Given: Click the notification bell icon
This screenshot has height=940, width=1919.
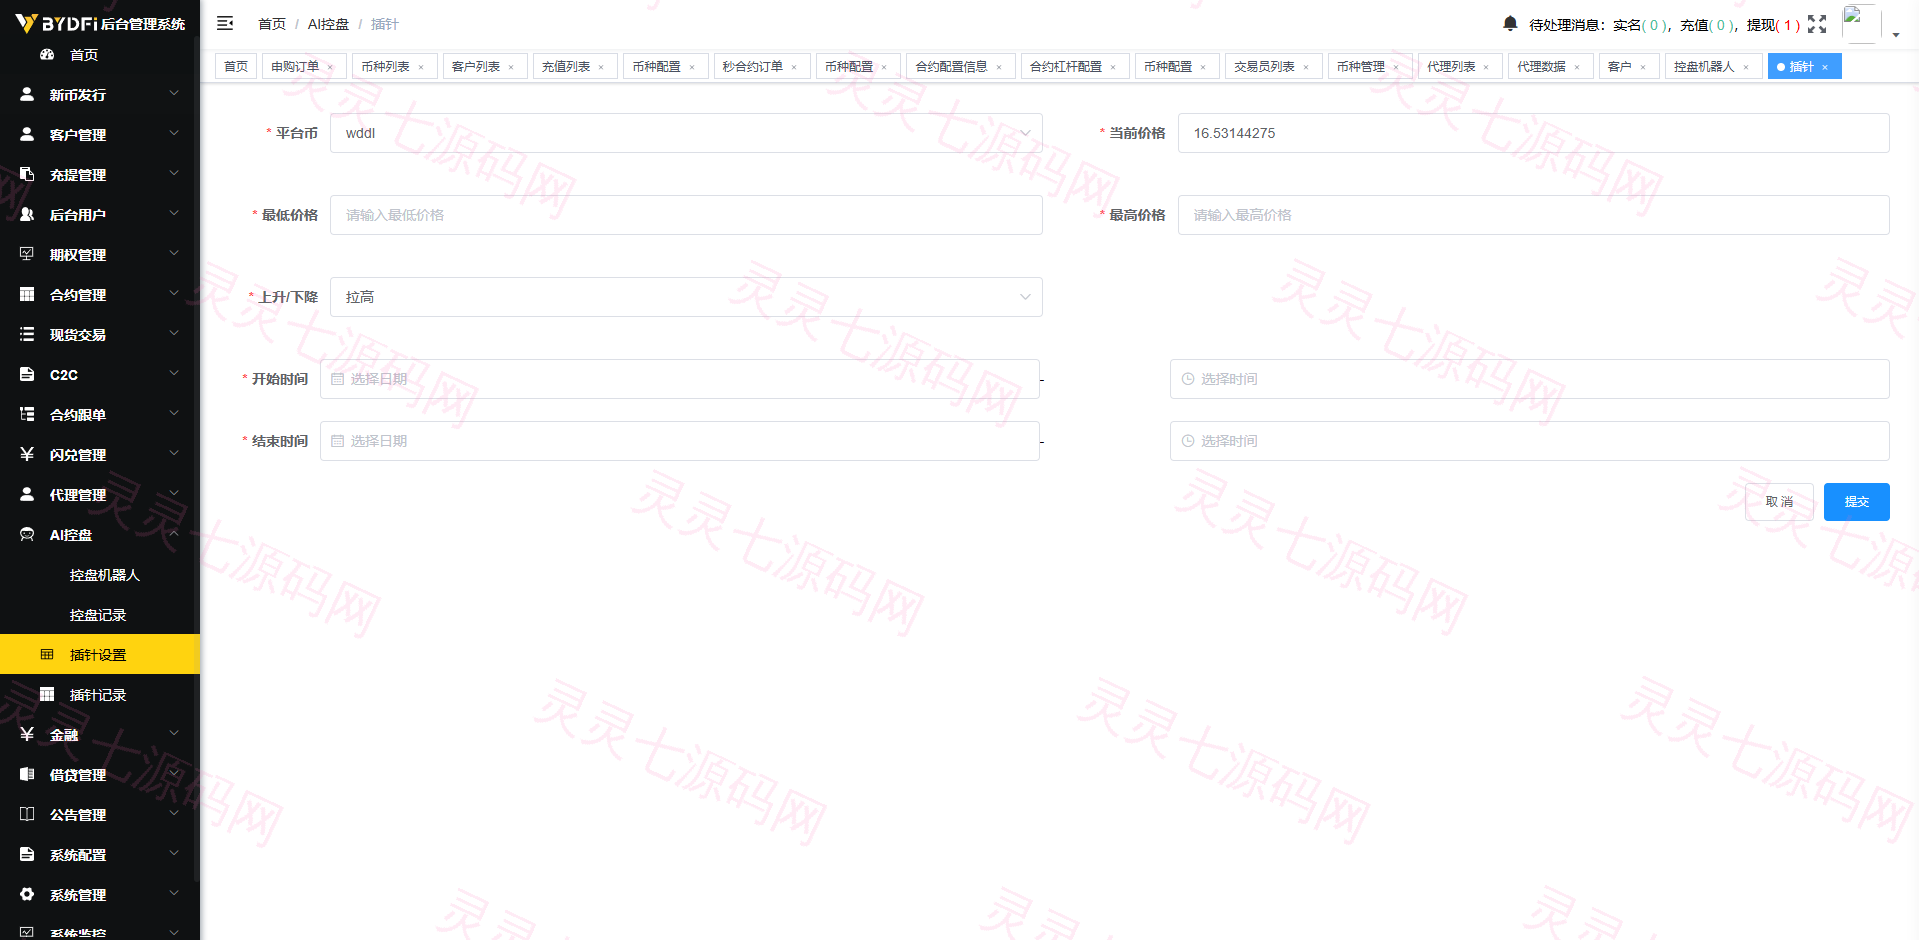Looking at the screenshot, I should point(1510,23).
